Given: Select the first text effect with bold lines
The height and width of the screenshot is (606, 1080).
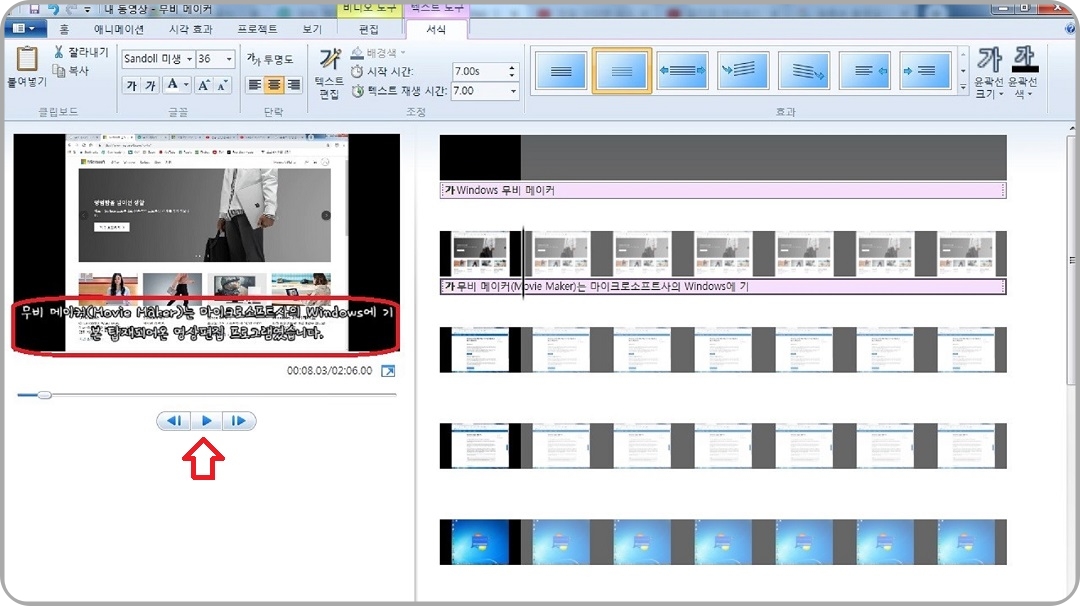Looking at the screenshot, I should pos(561,70).
